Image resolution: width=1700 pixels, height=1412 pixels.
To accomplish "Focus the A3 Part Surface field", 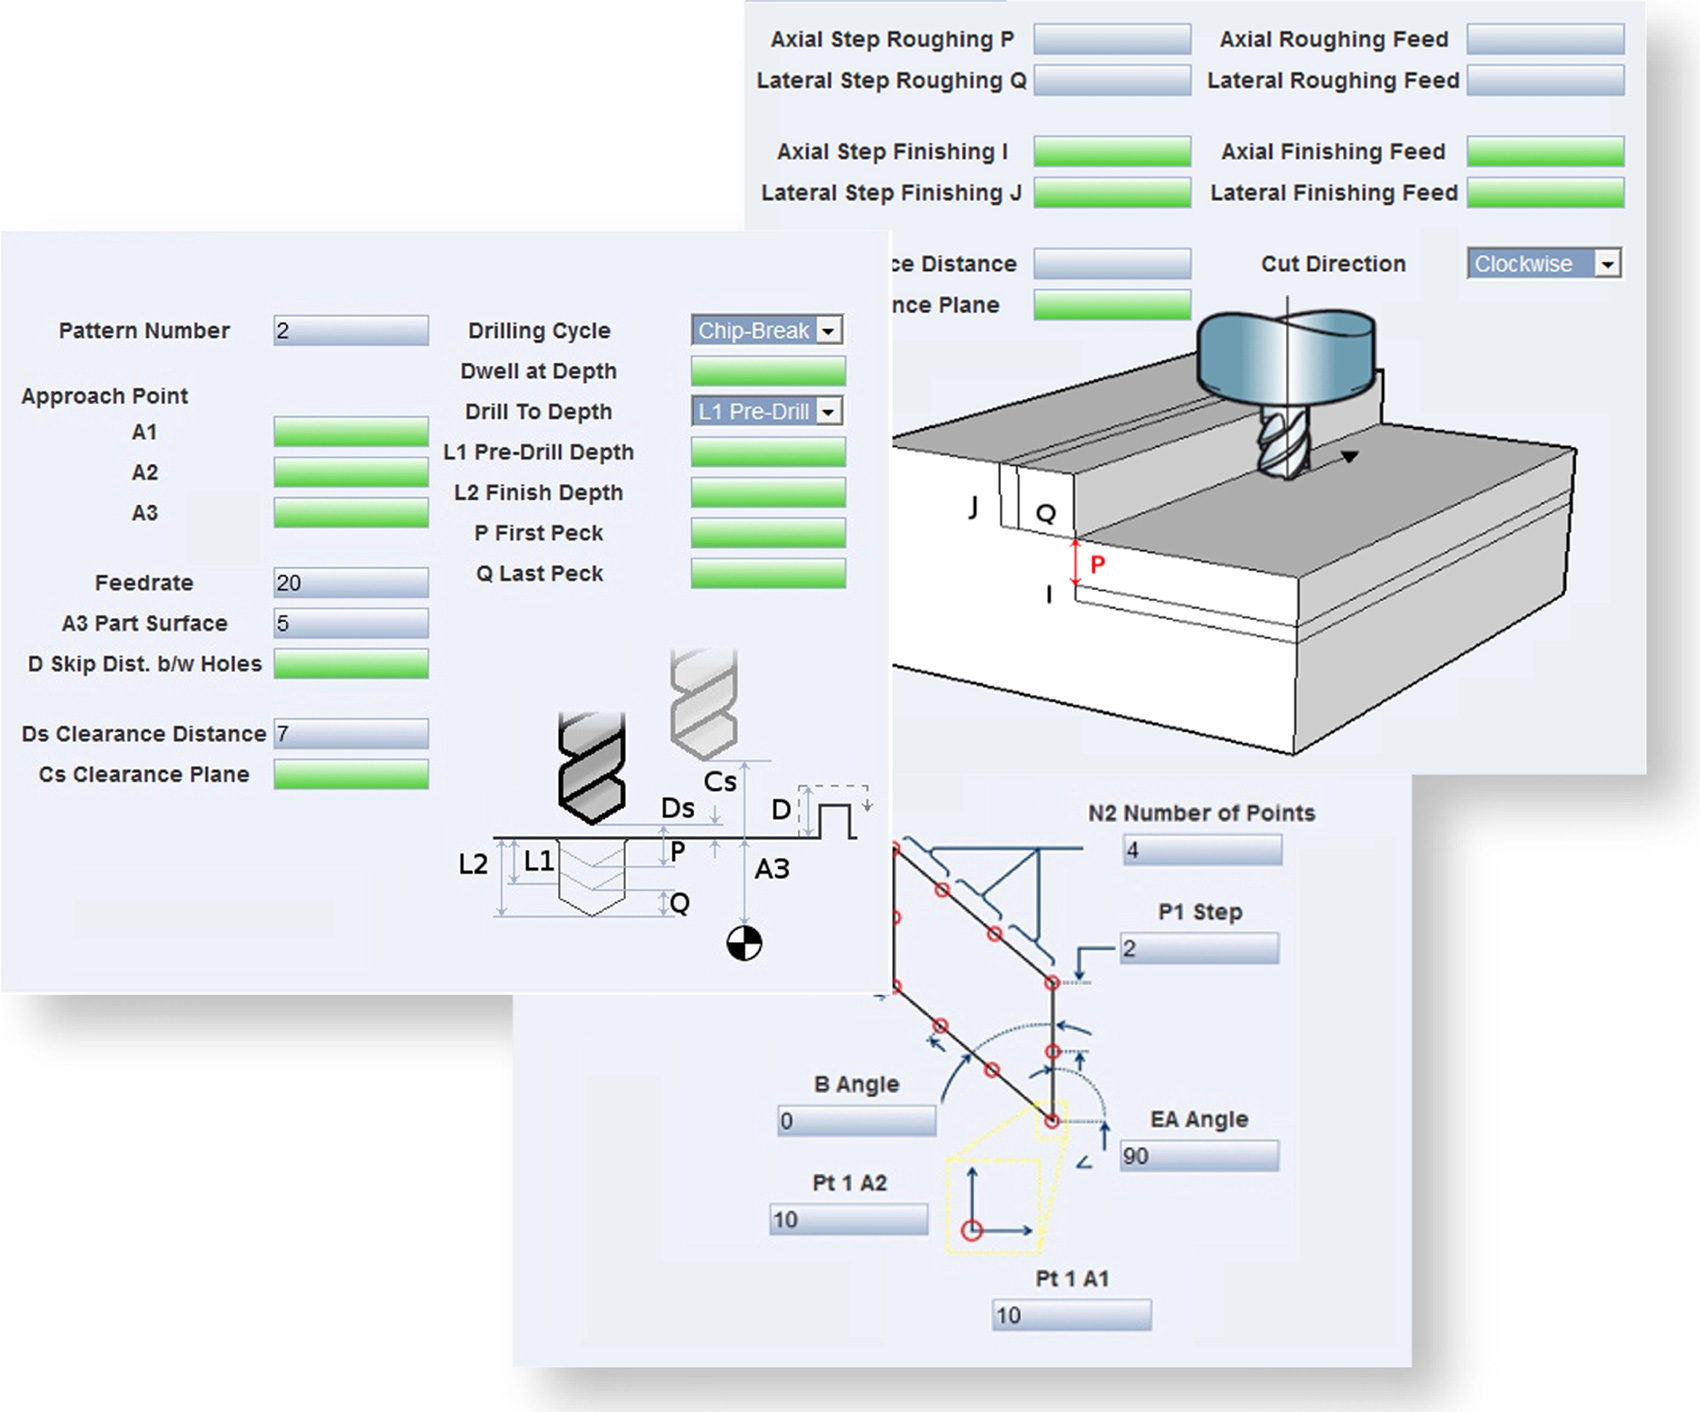I will coord(351,624).
